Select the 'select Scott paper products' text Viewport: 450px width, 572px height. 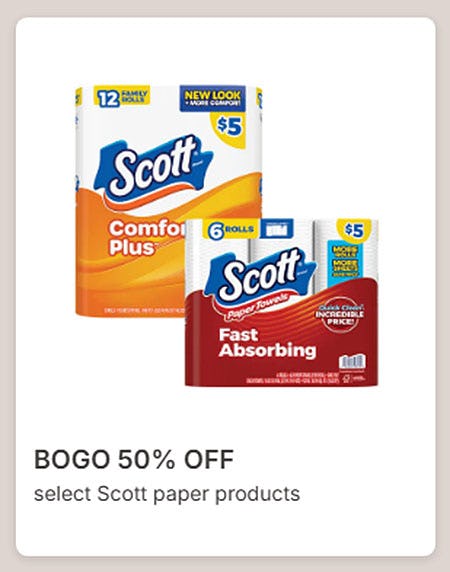(x=167, y=494)
